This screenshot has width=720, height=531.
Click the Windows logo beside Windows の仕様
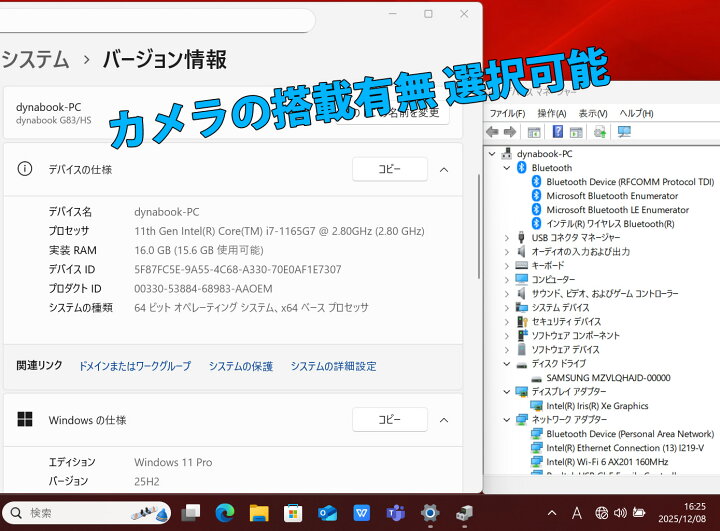point(25,419)
